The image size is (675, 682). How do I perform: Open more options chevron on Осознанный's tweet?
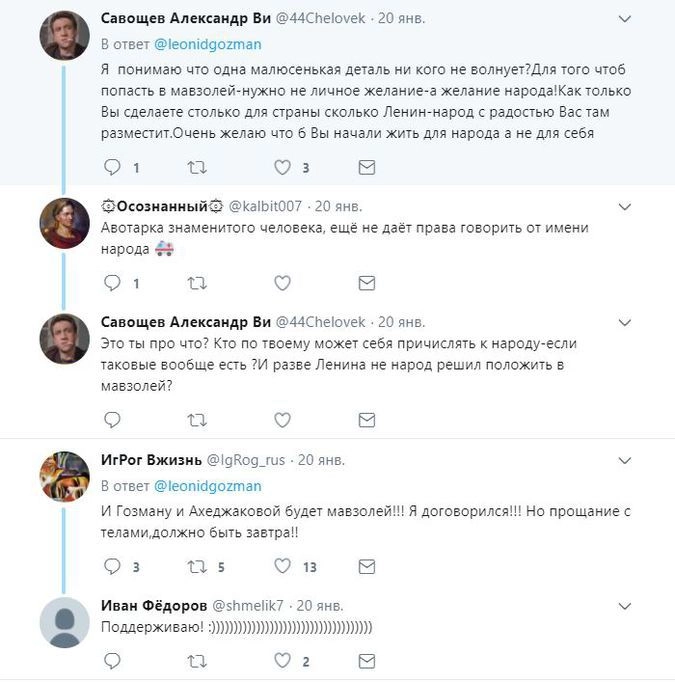point(625,207)
